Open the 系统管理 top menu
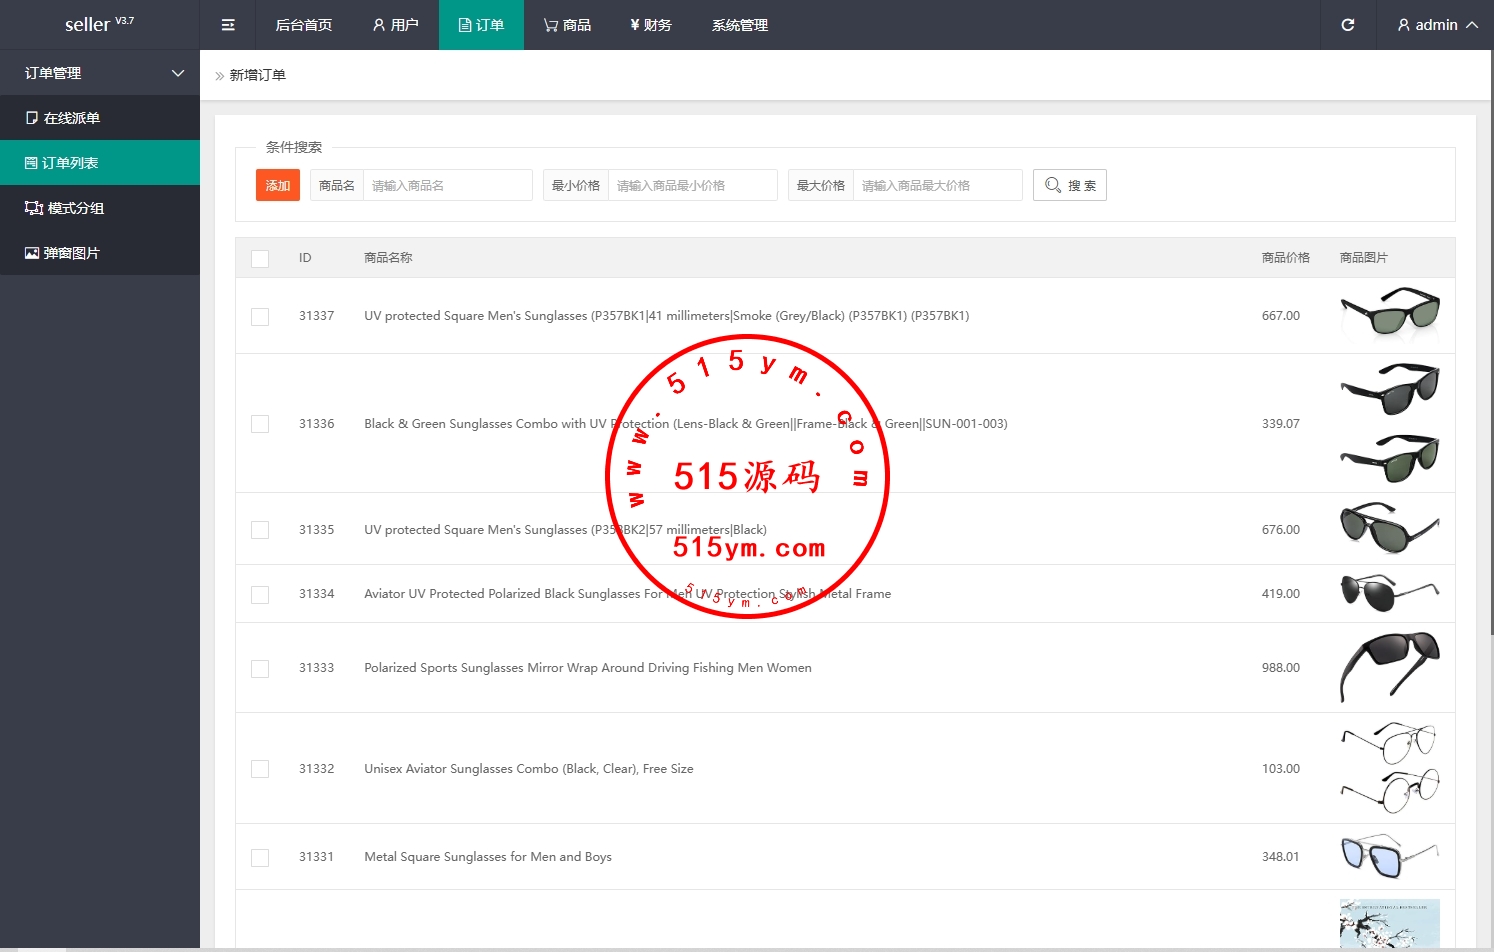This screenshot has height=952, width=1494. point(739,25)
